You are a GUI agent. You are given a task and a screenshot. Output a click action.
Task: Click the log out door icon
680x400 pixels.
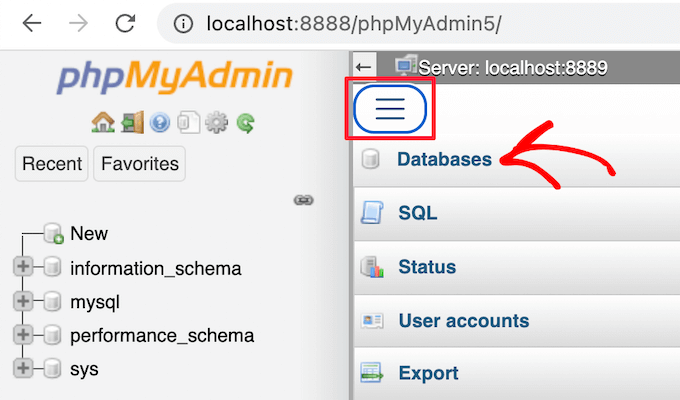(x=131, y=123)
